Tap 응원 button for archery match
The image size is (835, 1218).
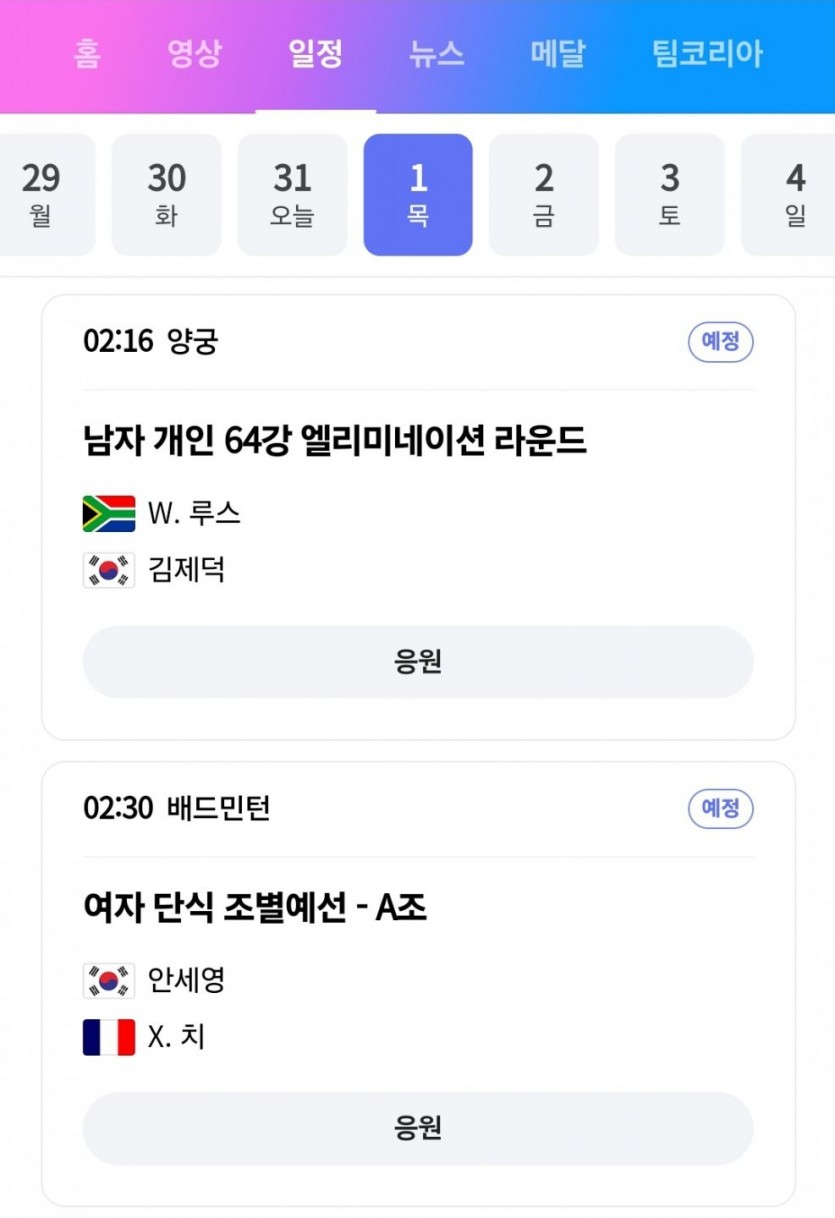[x=418, y=662]
